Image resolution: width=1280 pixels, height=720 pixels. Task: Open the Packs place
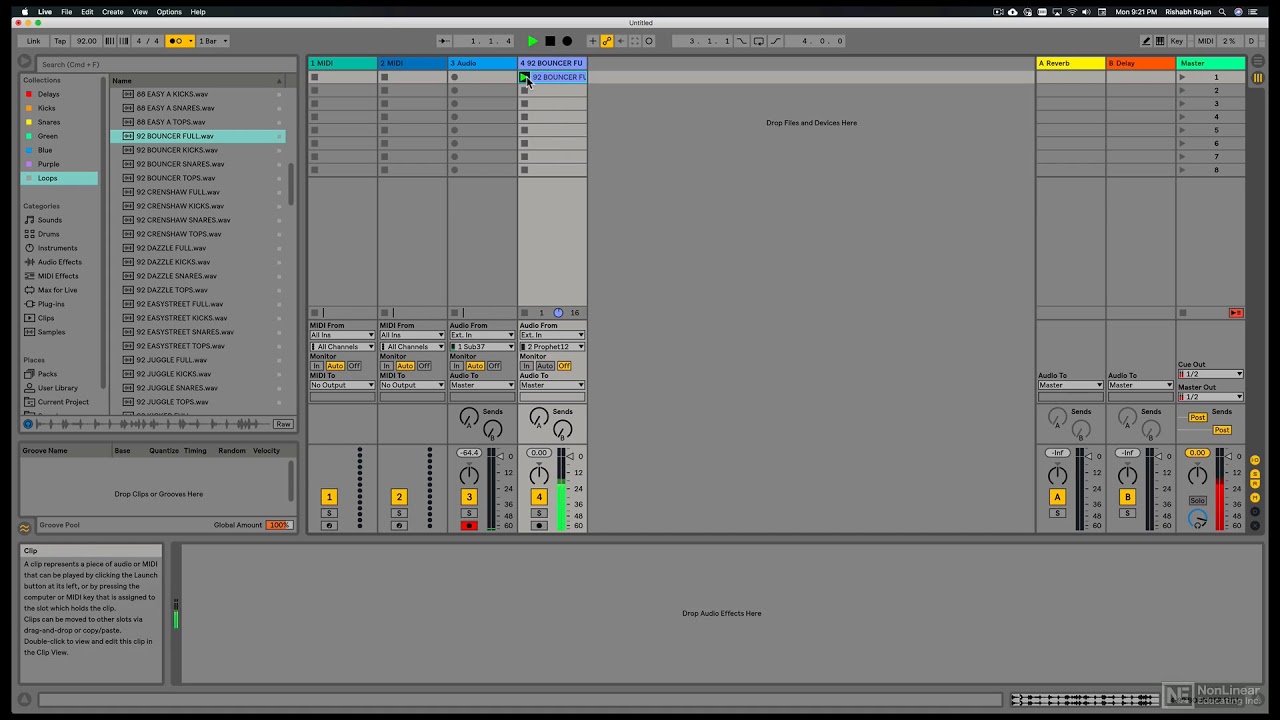tap(47, 374)
